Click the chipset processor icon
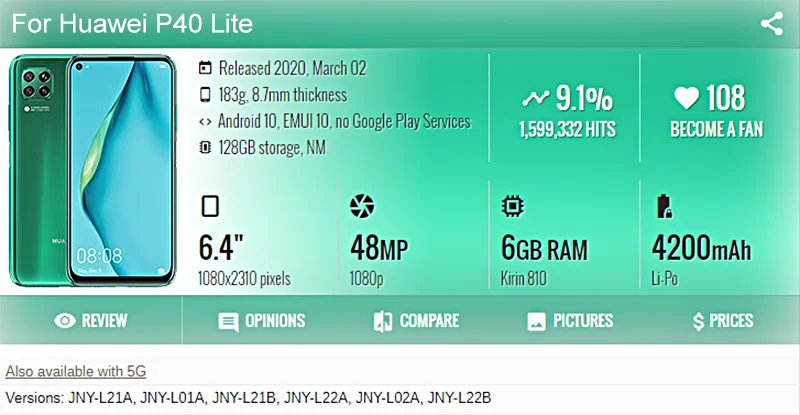 512,207
